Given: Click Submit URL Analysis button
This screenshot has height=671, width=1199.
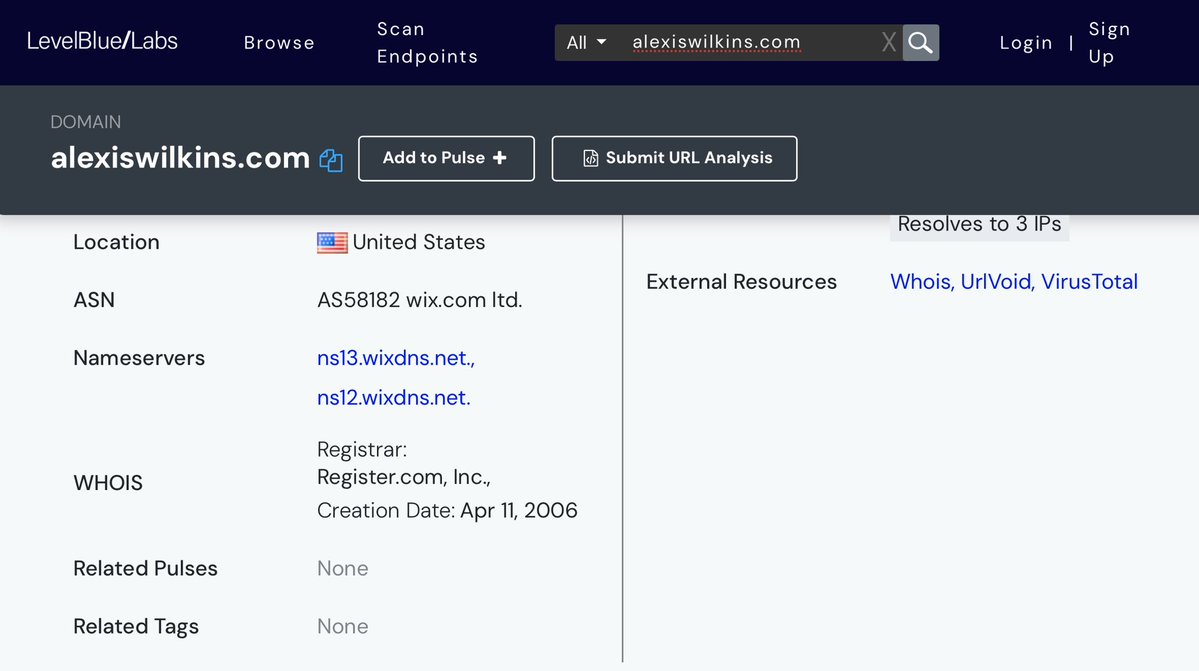Looking at the screenshot, I should (674, 158).
